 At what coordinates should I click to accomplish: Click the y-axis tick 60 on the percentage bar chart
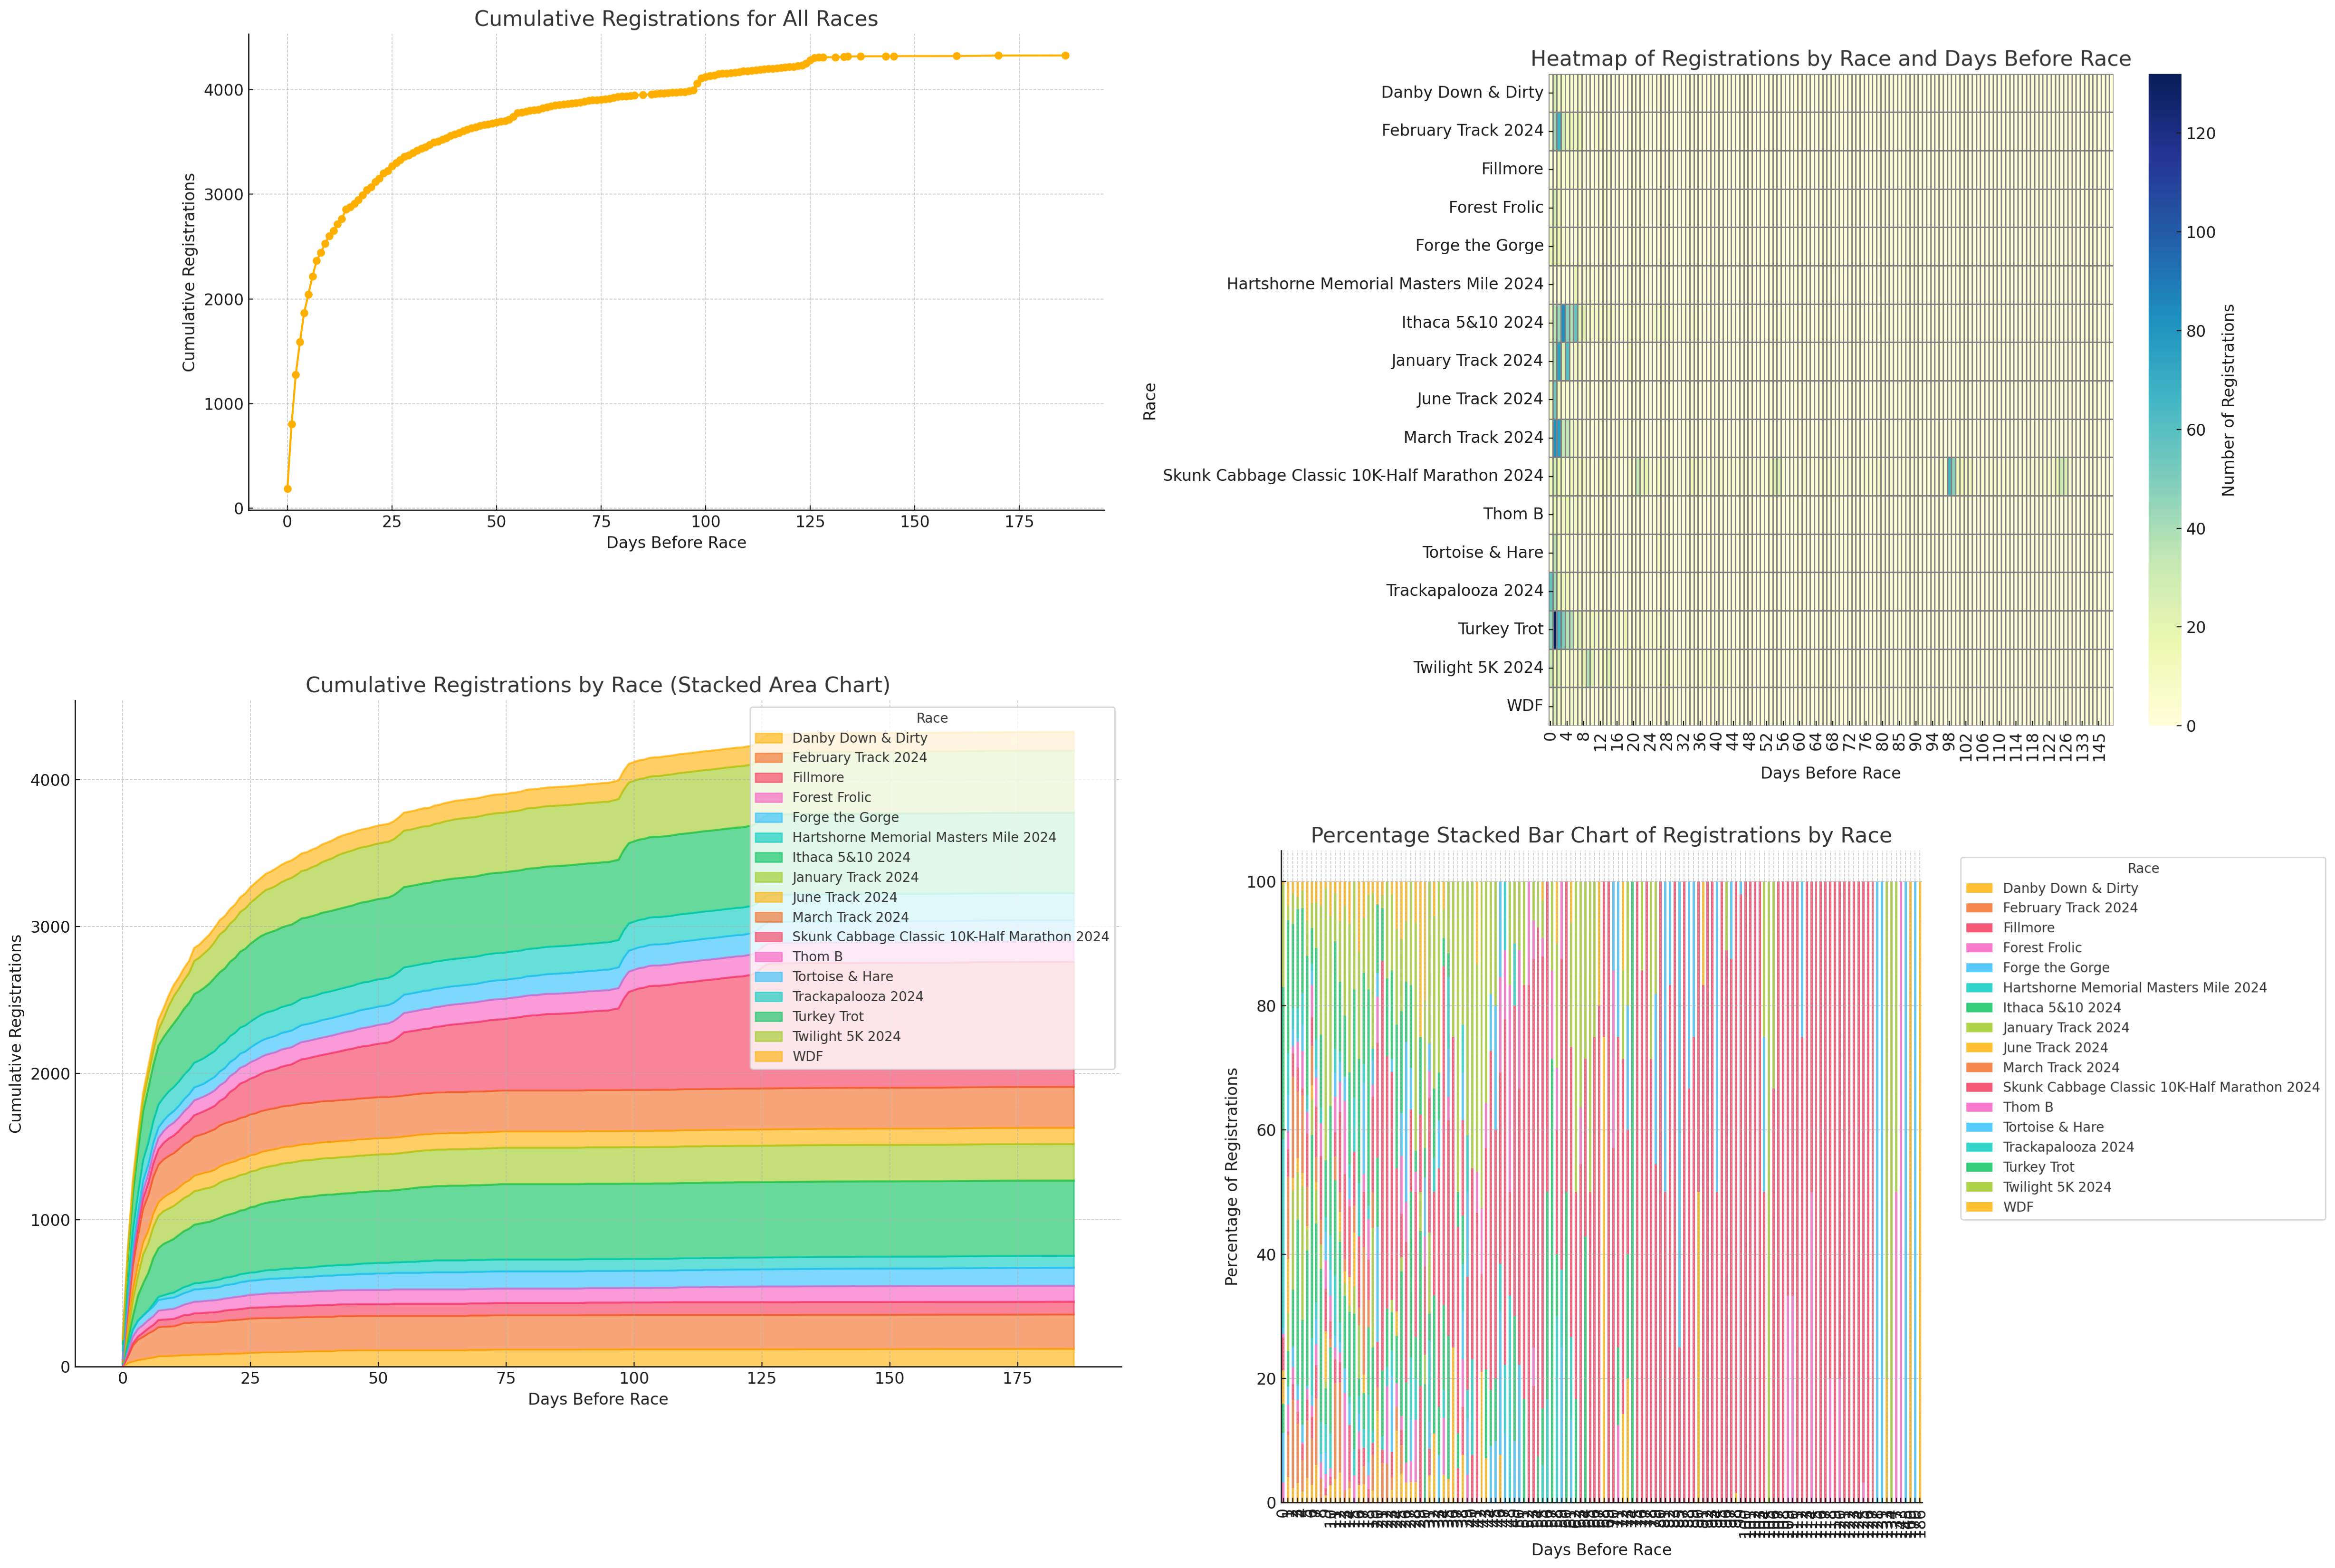1266,1130
